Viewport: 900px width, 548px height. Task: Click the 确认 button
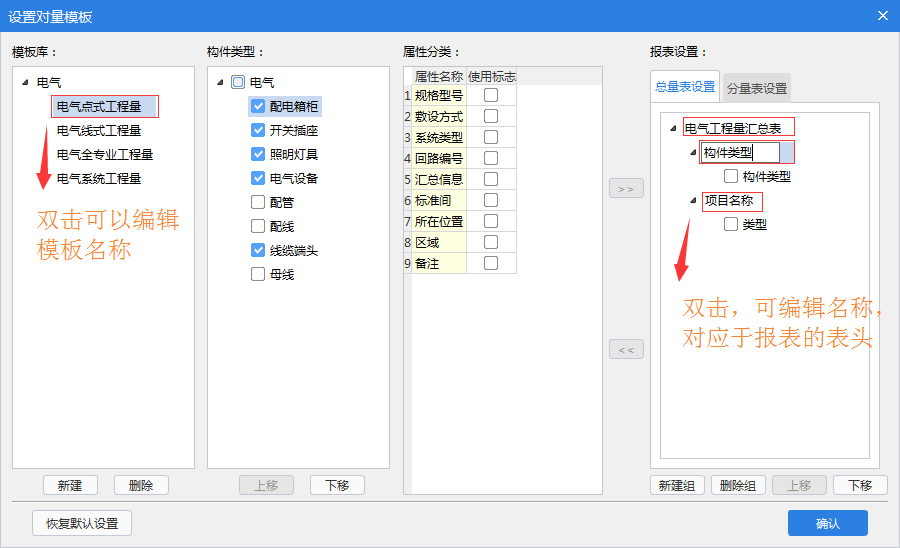[x=827, y=523]
